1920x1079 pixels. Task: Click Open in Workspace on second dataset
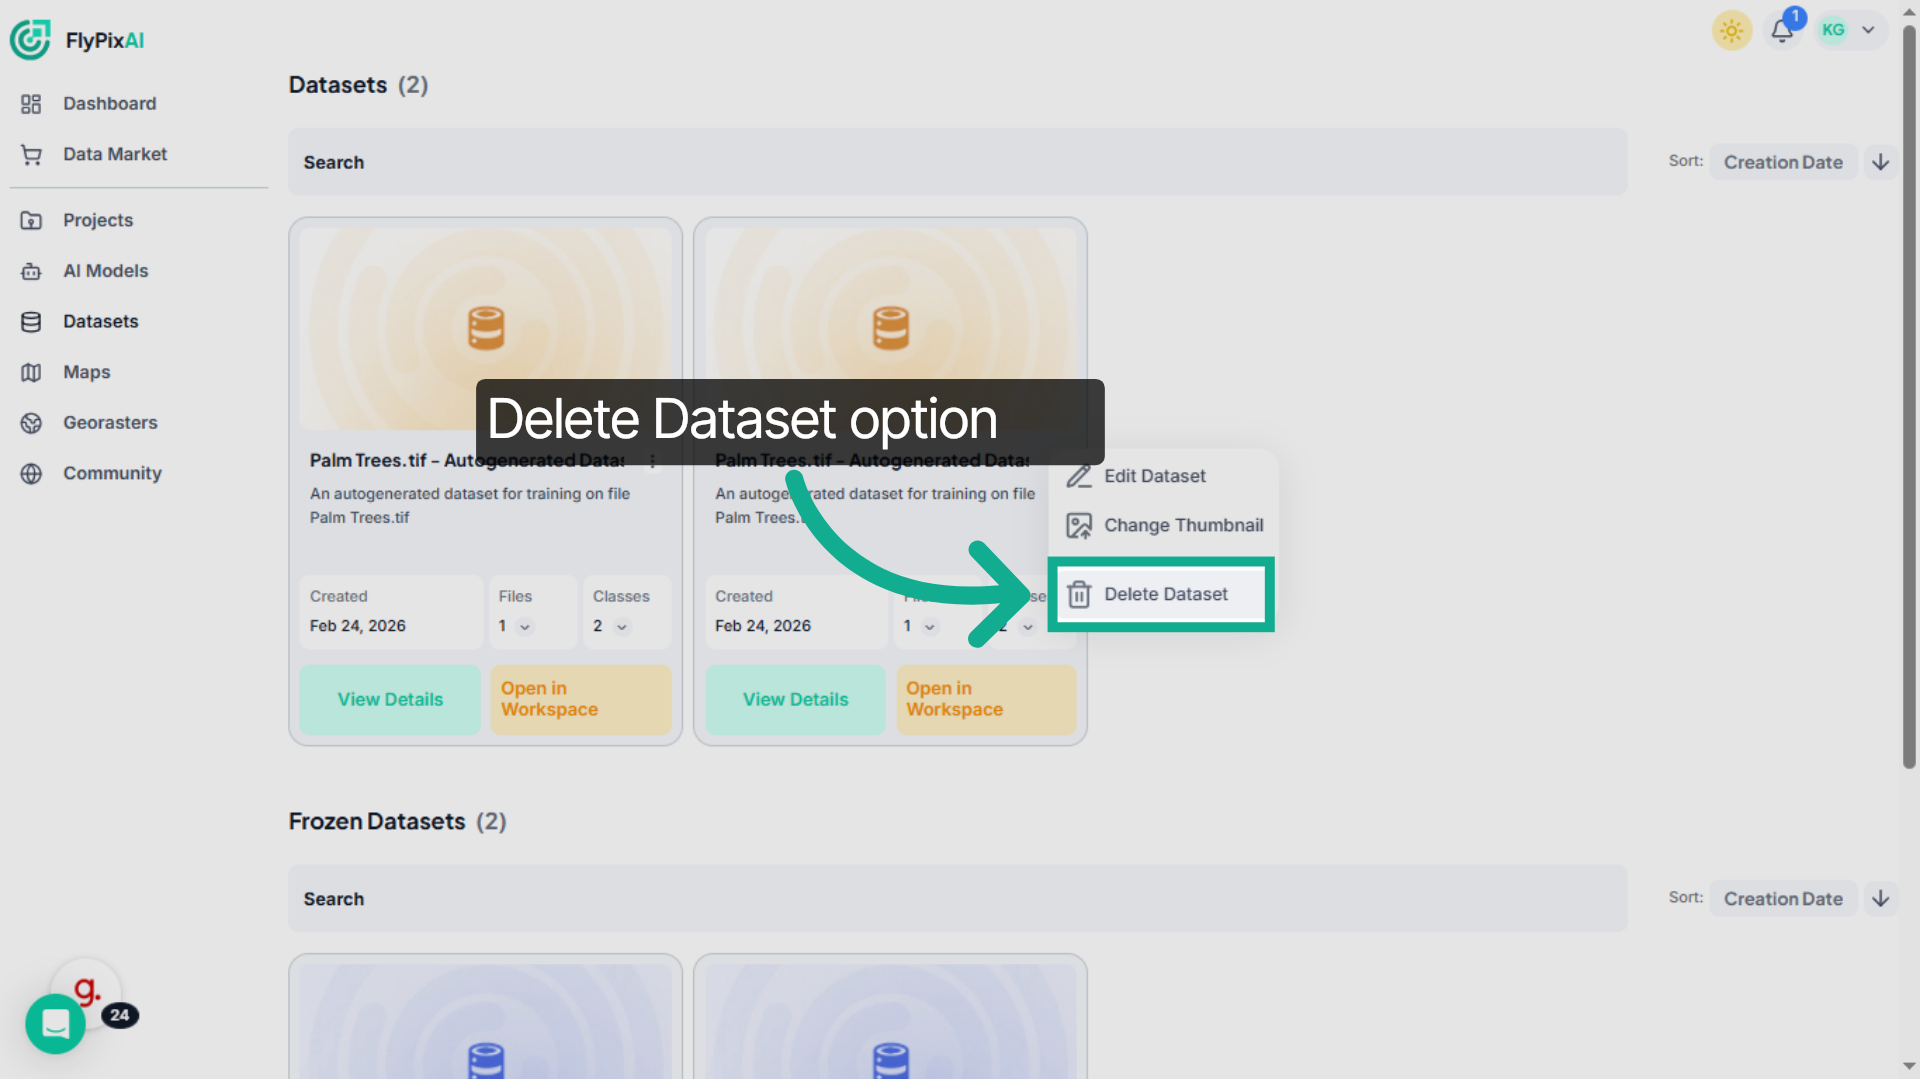point(986,700)
